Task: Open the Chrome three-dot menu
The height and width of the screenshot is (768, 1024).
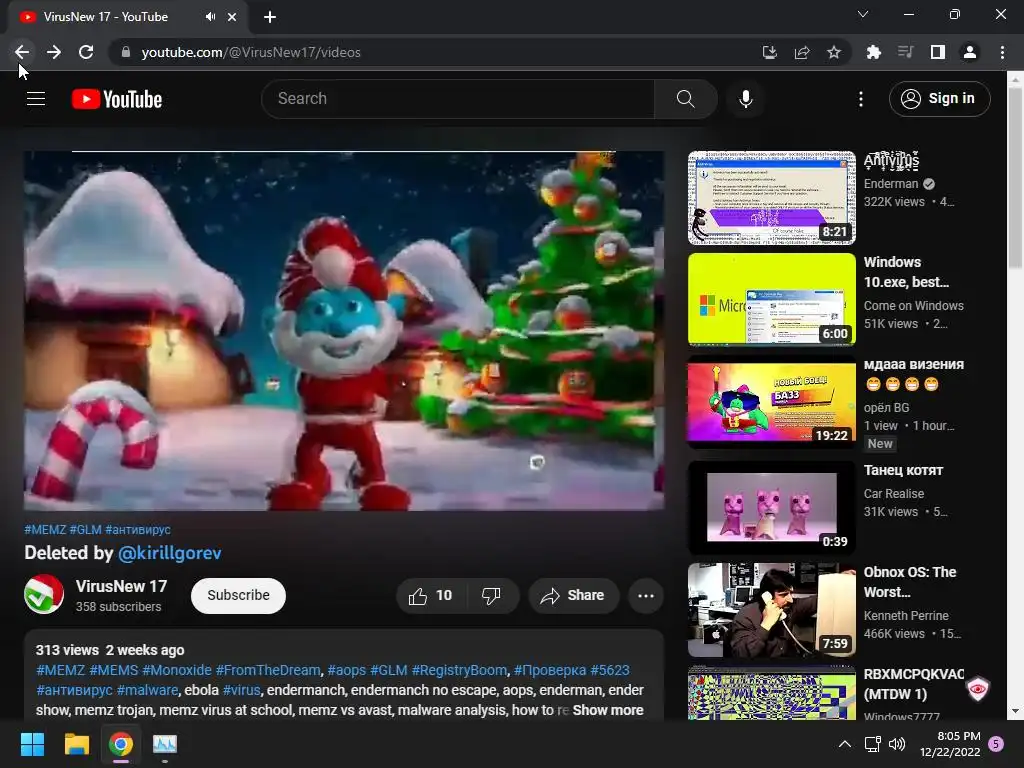Action: 1002,52
